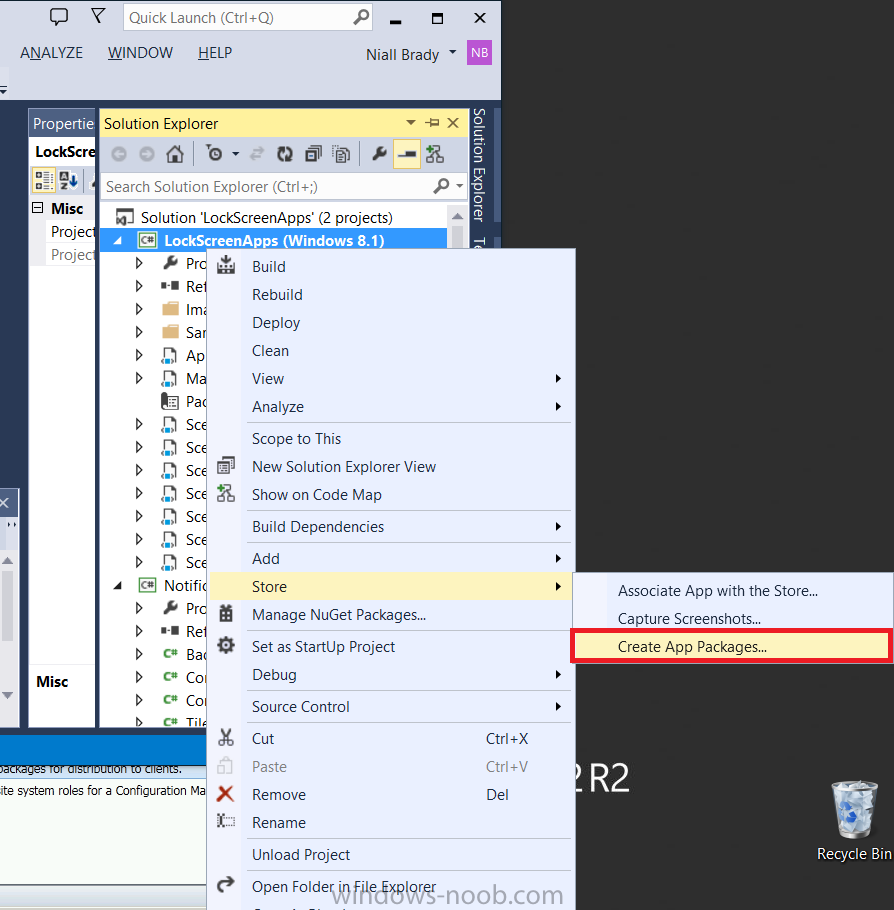Open Properties via the wrench icon
This screenshot has width=894, height=910.
(x=379, y=154)
